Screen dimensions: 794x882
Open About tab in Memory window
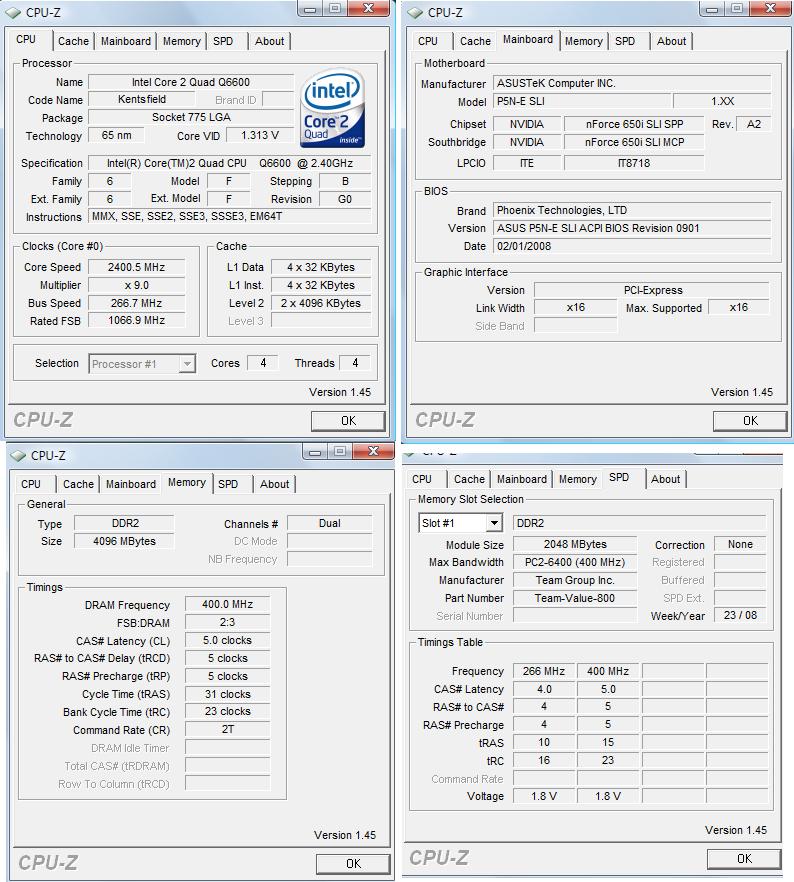click(274, 484)
